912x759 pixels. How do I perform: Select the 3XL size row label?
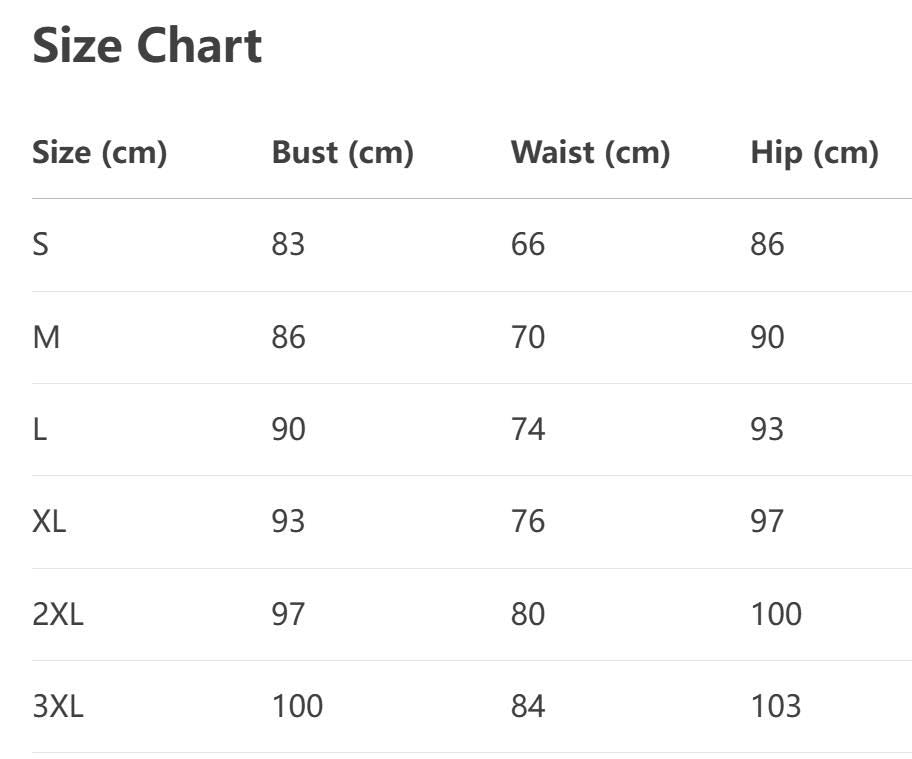(x=58, y=706)
